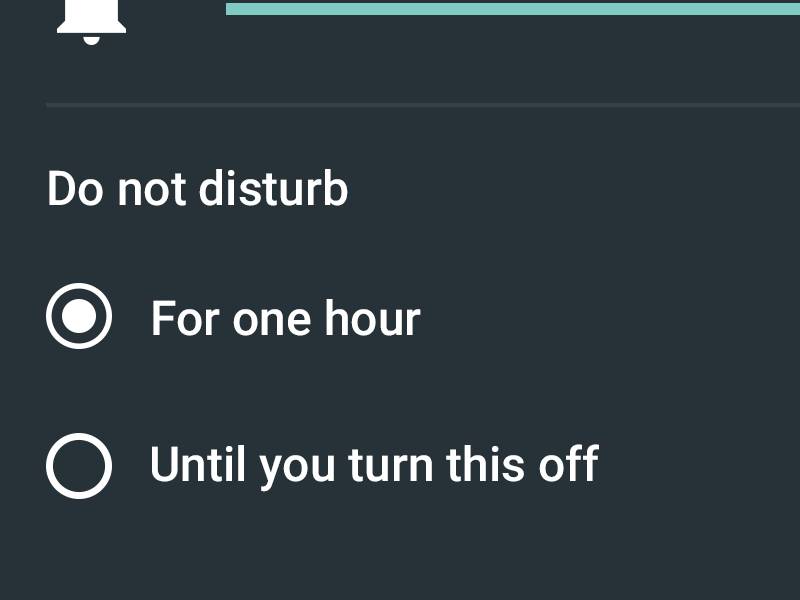Click the teal volume slider bar
This screenshot has width=800, height=600.
(512, 8)
